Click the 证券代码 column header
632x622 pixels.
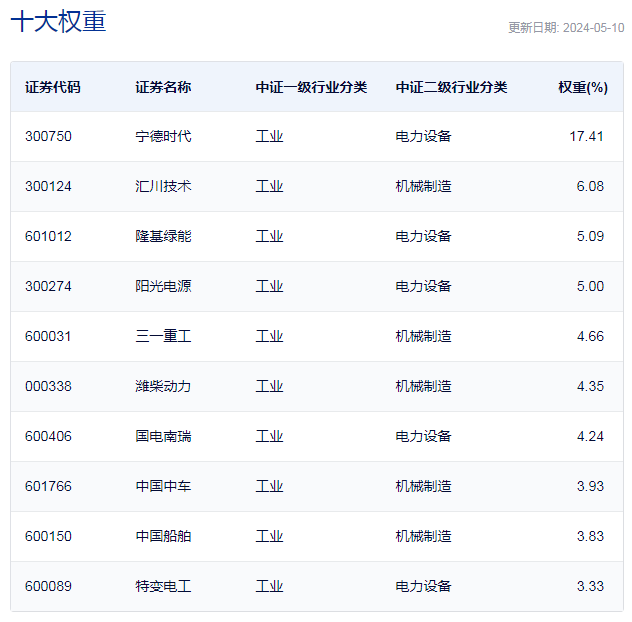(x=53, y=87)
